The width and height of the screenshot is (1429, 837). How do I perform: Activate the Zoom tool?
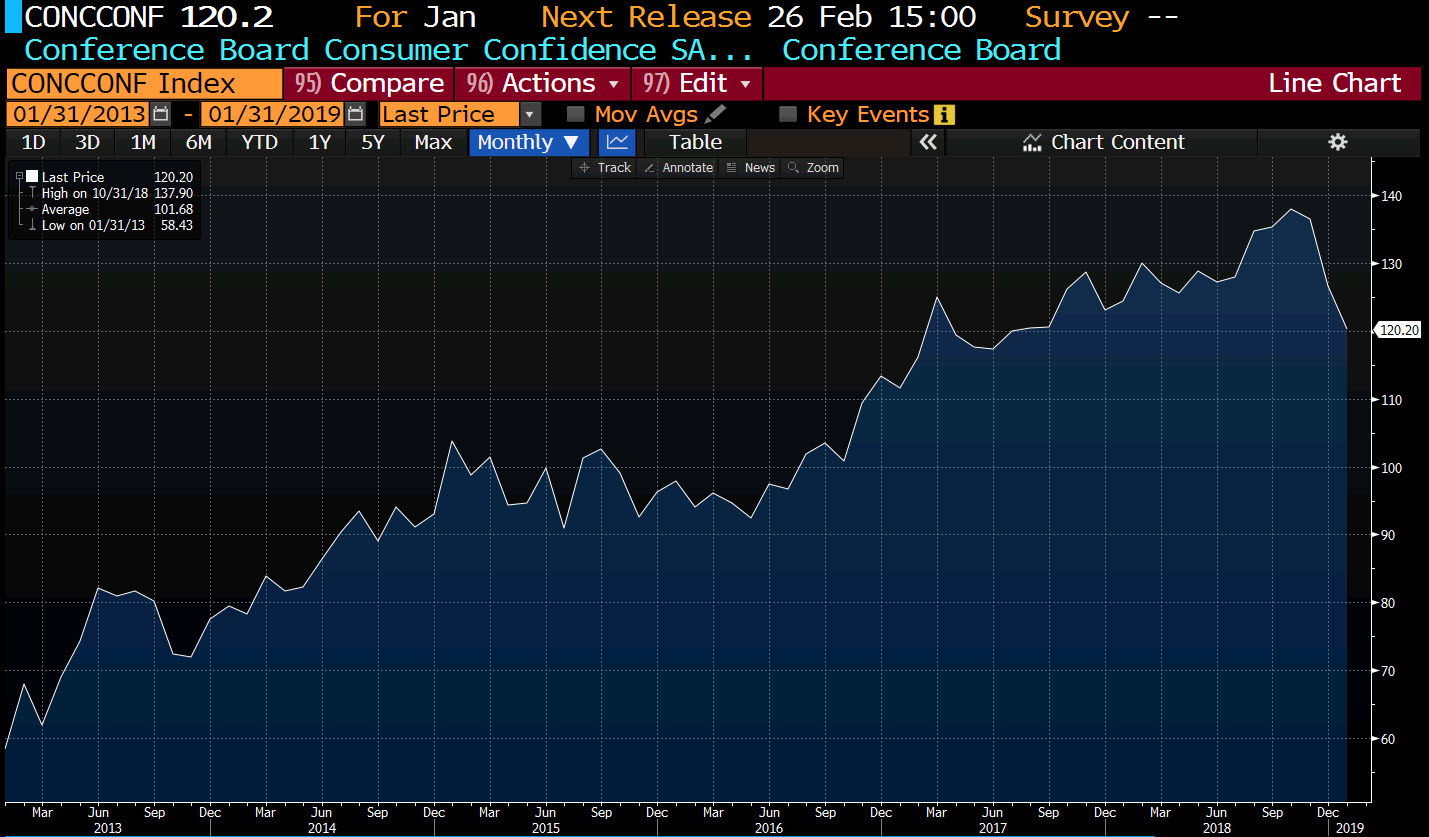click(812, 168)
